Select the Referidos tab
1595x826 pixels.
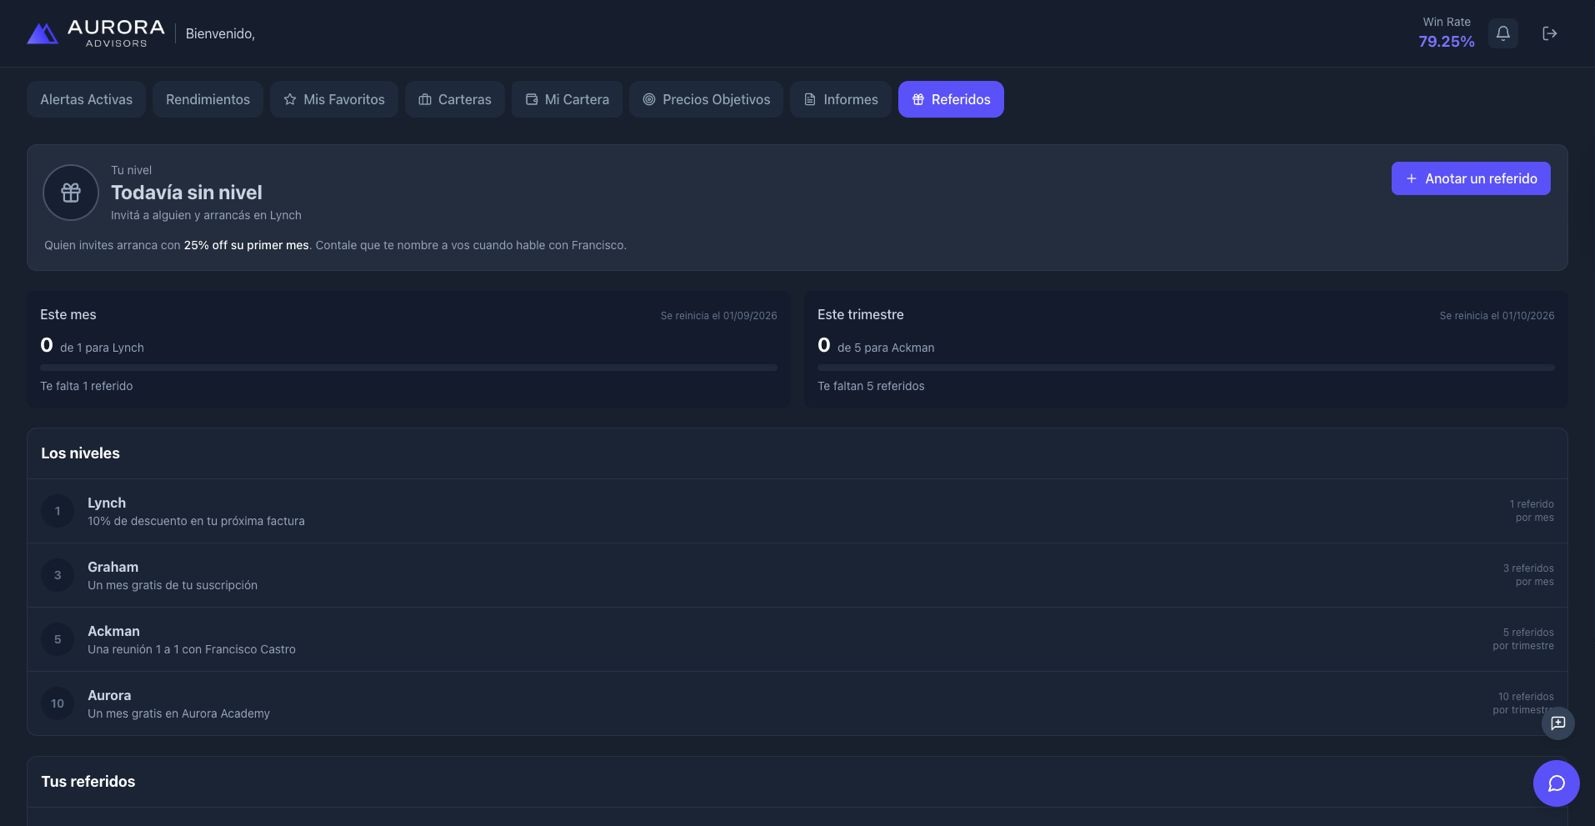[x=950, y=99]
